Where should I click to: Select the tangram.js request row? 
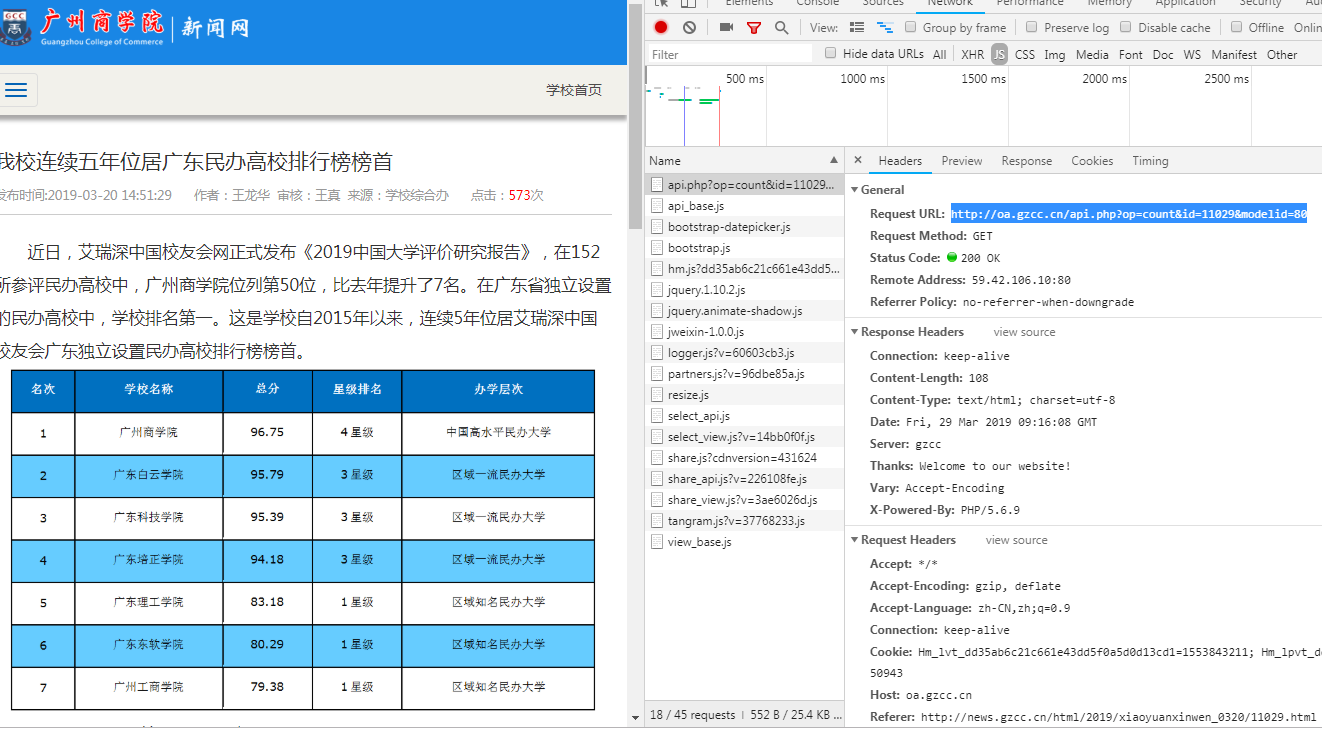click(x=745, y=521)
